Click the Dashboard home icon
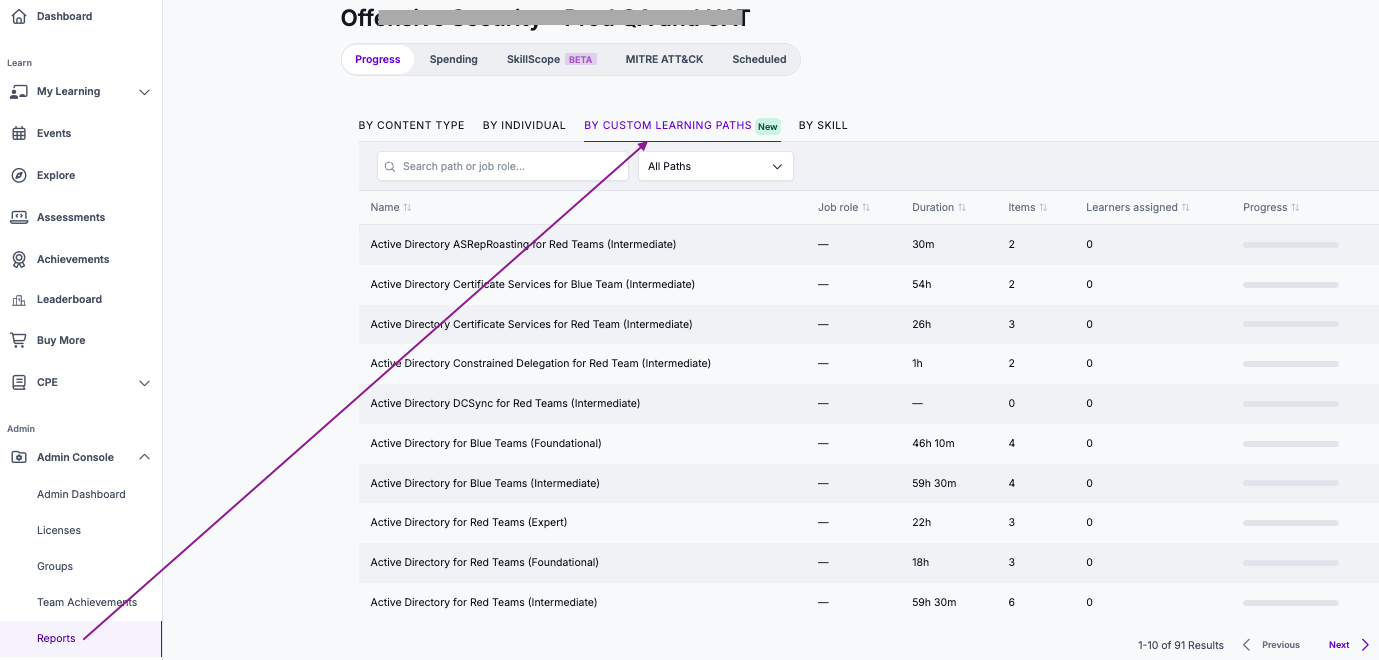Screen dimensions: 1379x660 18,16
